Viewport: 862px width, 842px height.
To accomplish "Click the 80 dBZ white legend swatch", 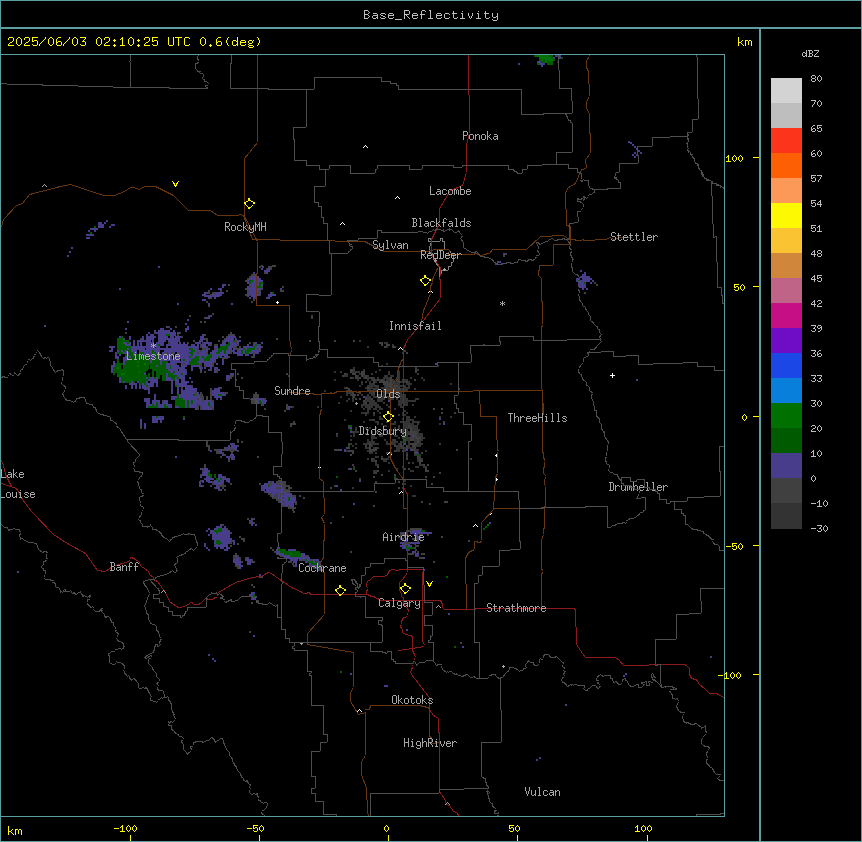I will click(x=786, y=91).
